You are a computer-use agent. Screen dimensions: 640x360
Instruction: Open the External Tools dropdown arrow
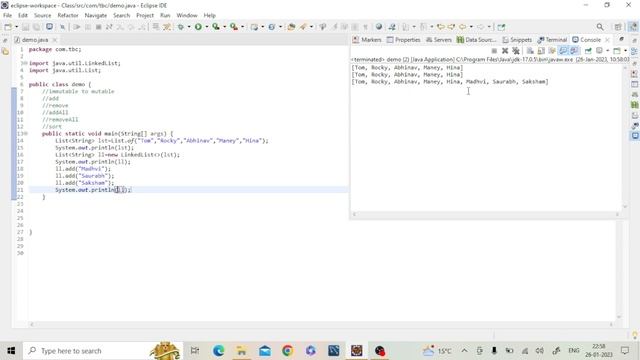tap(242, 27)
